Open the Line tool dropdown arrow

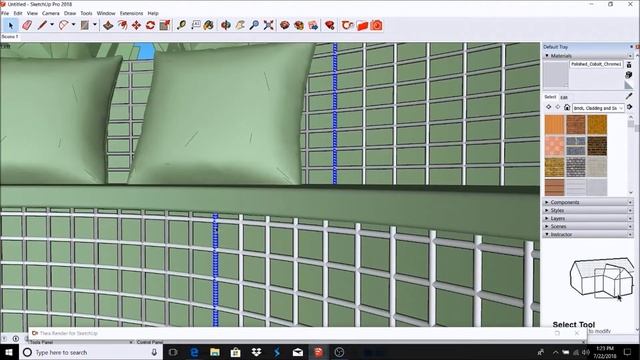(x=52, y=25)
